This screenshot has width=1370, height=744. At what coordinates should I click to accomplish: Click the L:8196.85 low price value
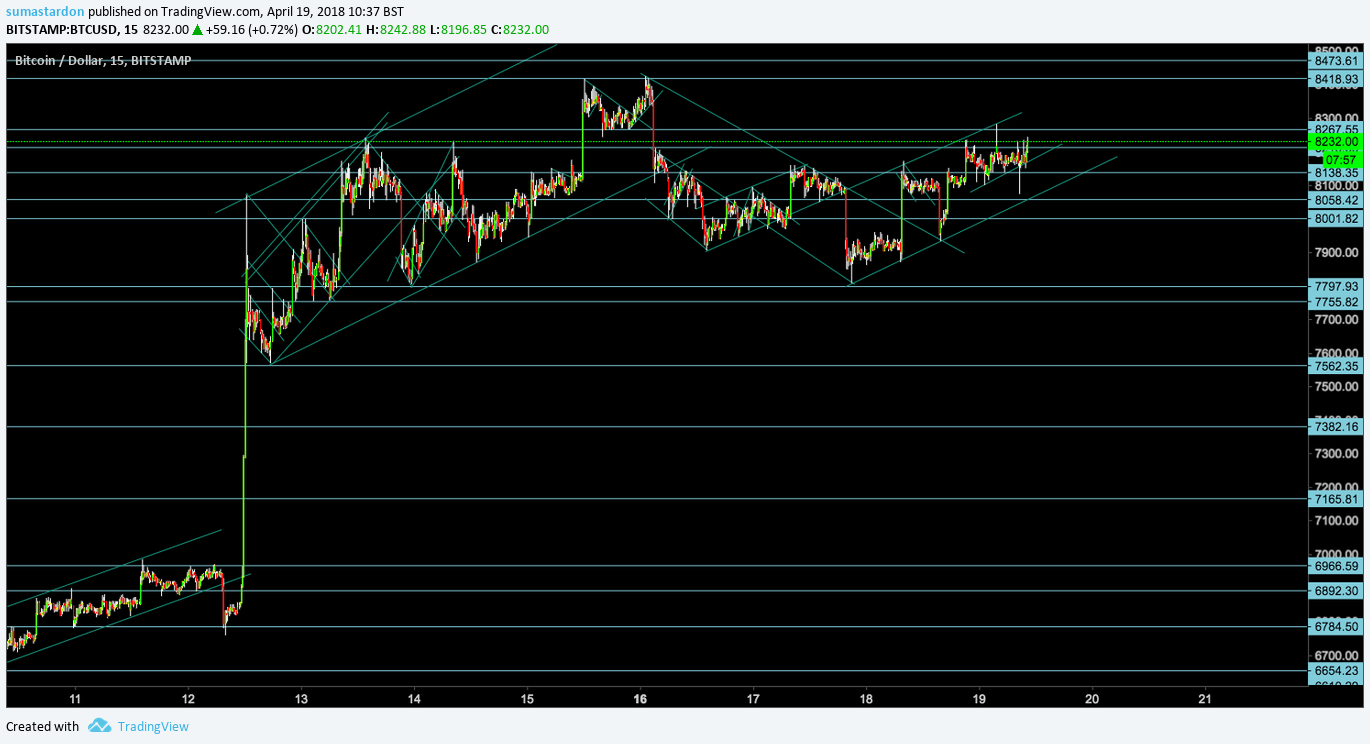[459, 30]
